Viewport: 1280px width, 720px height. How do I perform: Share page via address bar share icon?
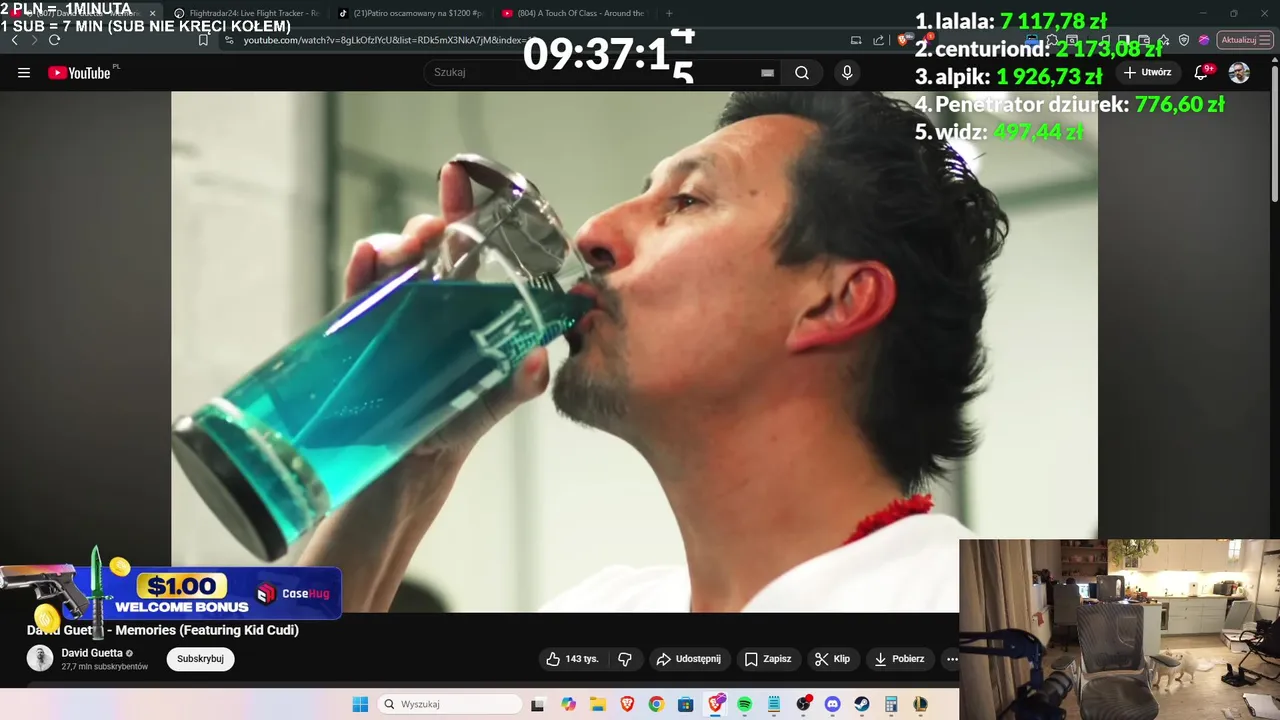tap(879, 40)
